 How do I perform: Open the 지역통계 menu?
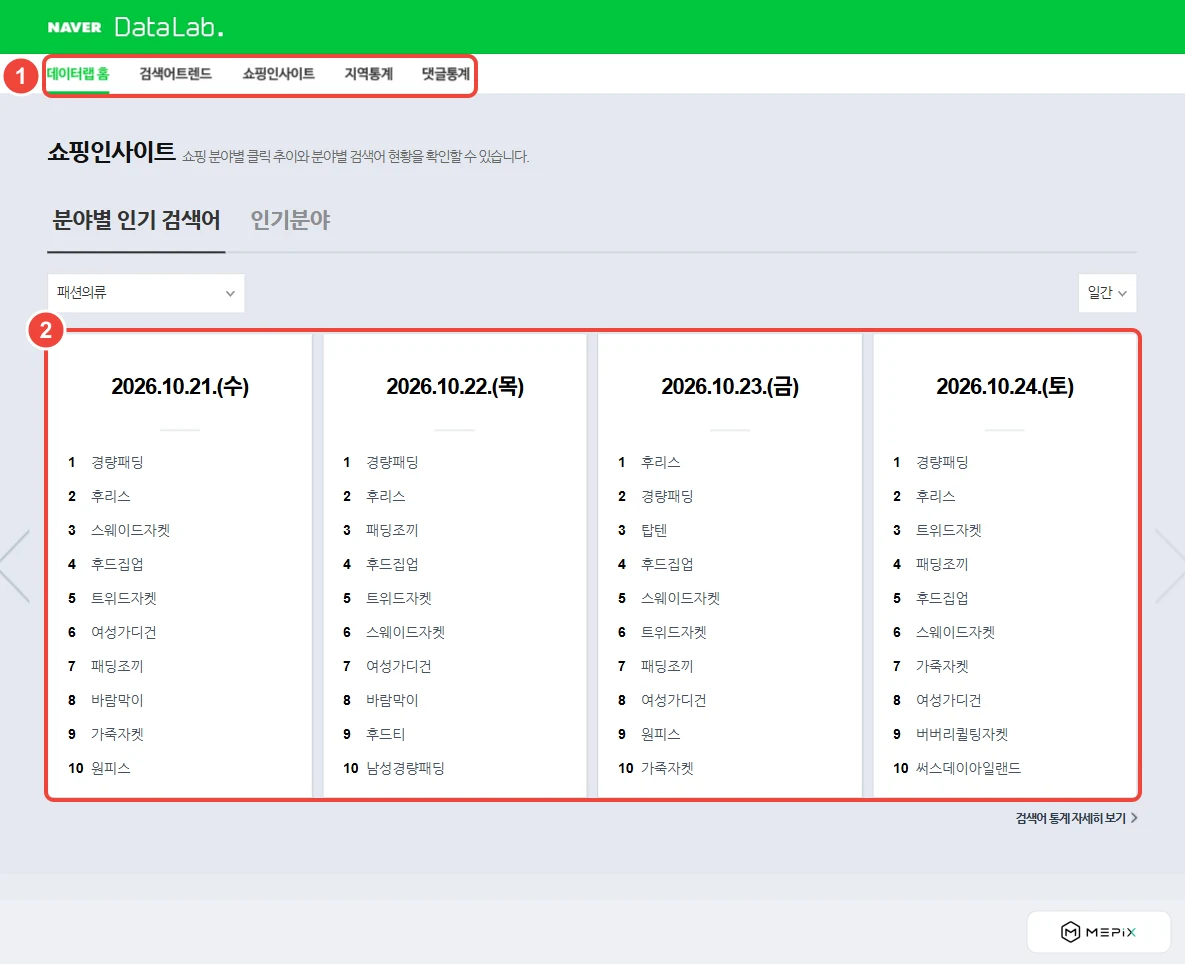coord(369,74)
